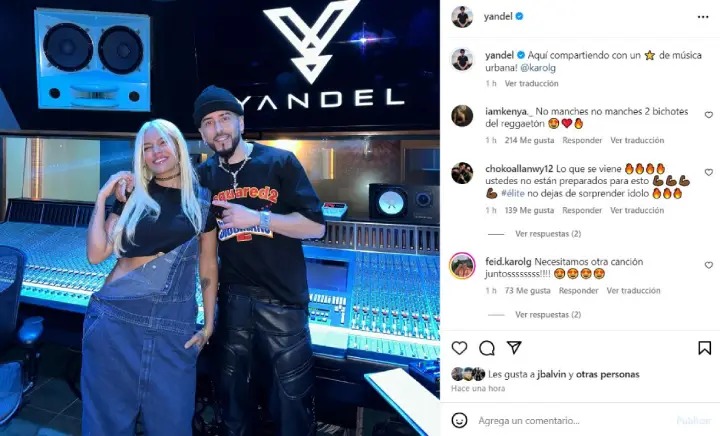Screen dimensions: 720x436
Task: Open jbalvin's profile from likes
Action: [551, 374]
